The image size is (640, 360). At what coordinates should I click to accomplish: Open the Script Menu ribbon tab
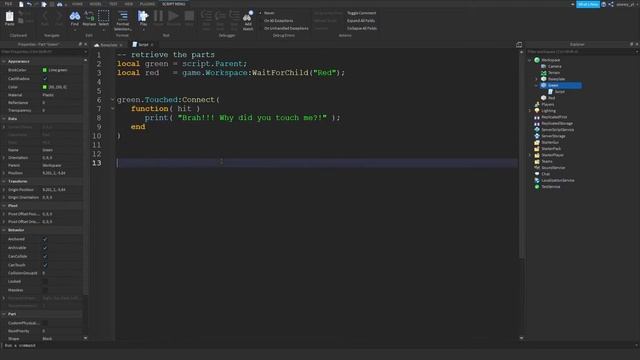[173, 4]
